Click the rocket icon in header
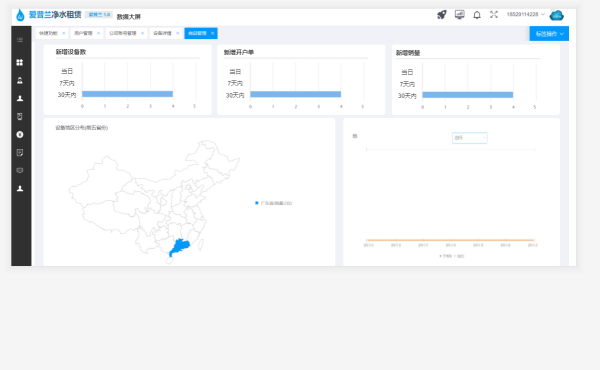The image size is (600, 370). [x=442, y=15]
